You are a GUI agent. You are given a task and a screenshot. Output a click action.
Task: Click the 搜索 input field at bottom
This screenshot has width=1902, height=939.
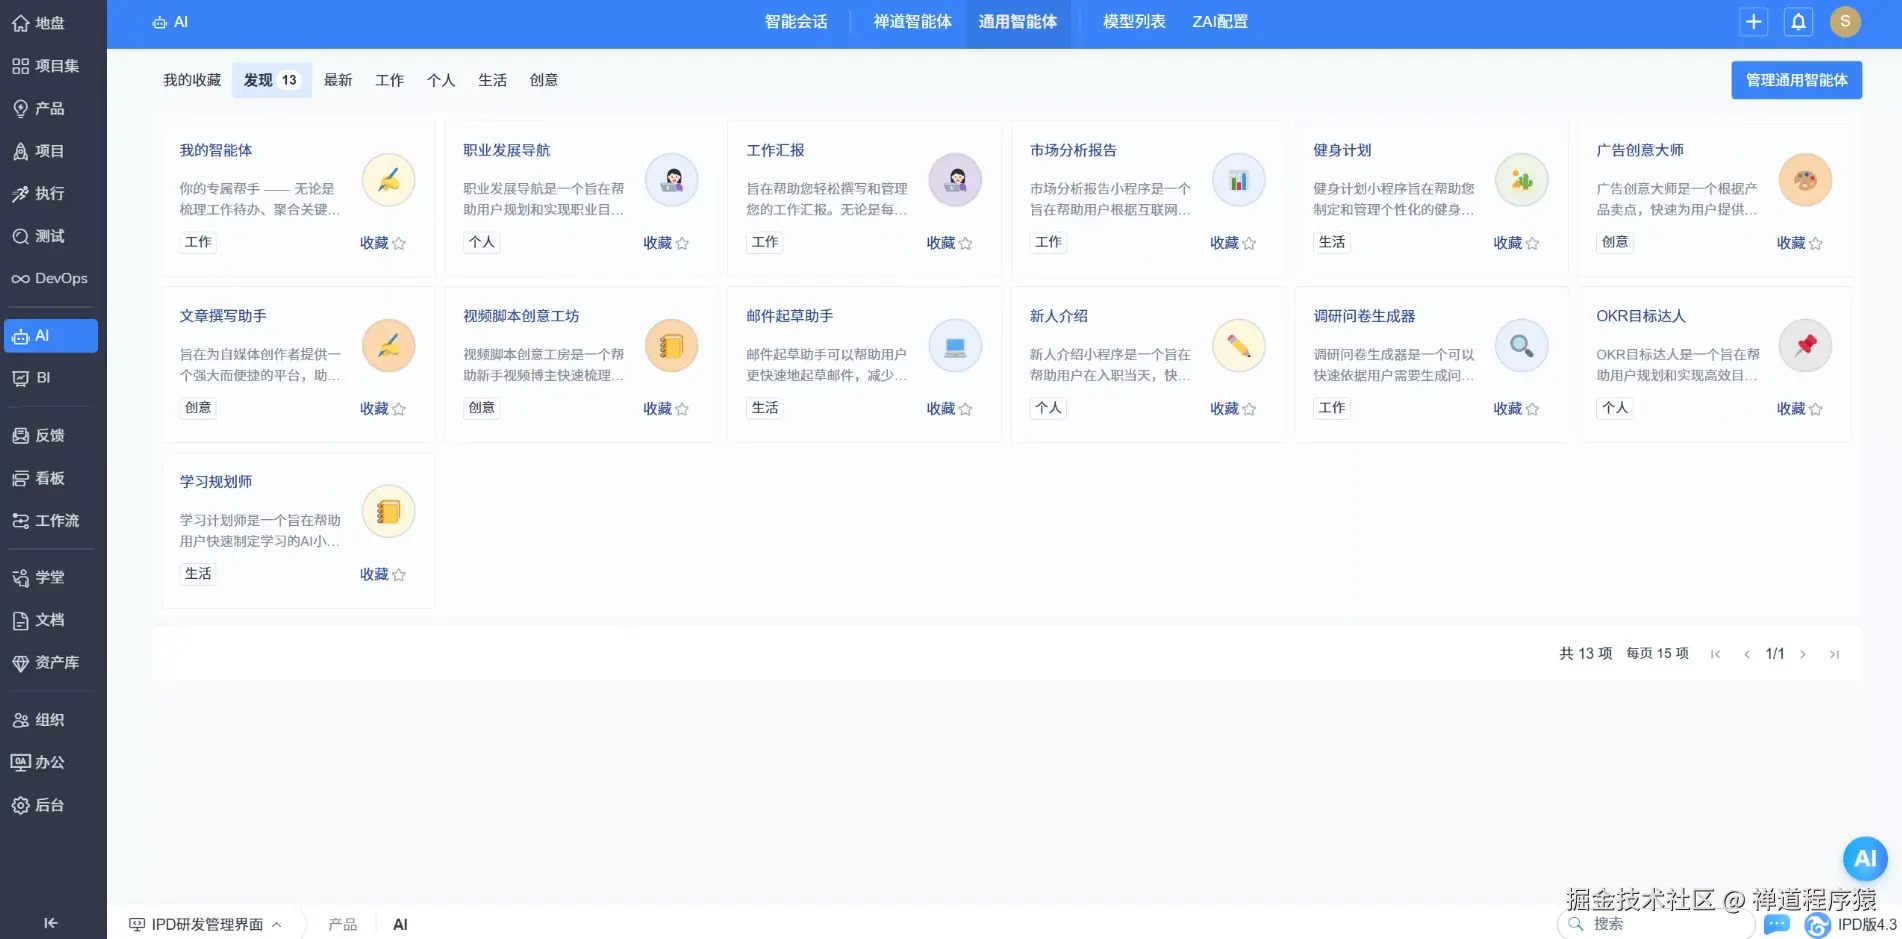pos(1655,923)
